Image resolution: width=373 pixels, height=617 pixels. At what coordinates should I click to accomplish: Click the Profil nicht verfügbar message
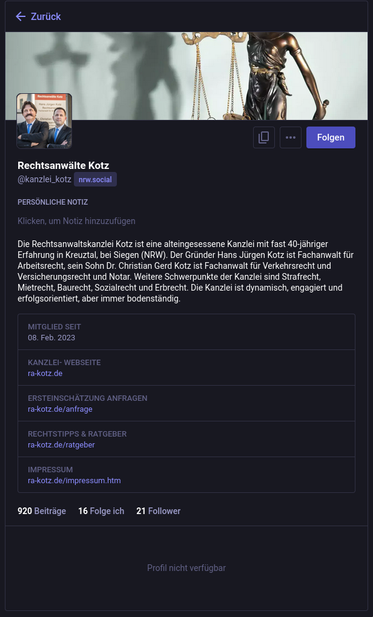pyautogui.click(x=186, y=568)
